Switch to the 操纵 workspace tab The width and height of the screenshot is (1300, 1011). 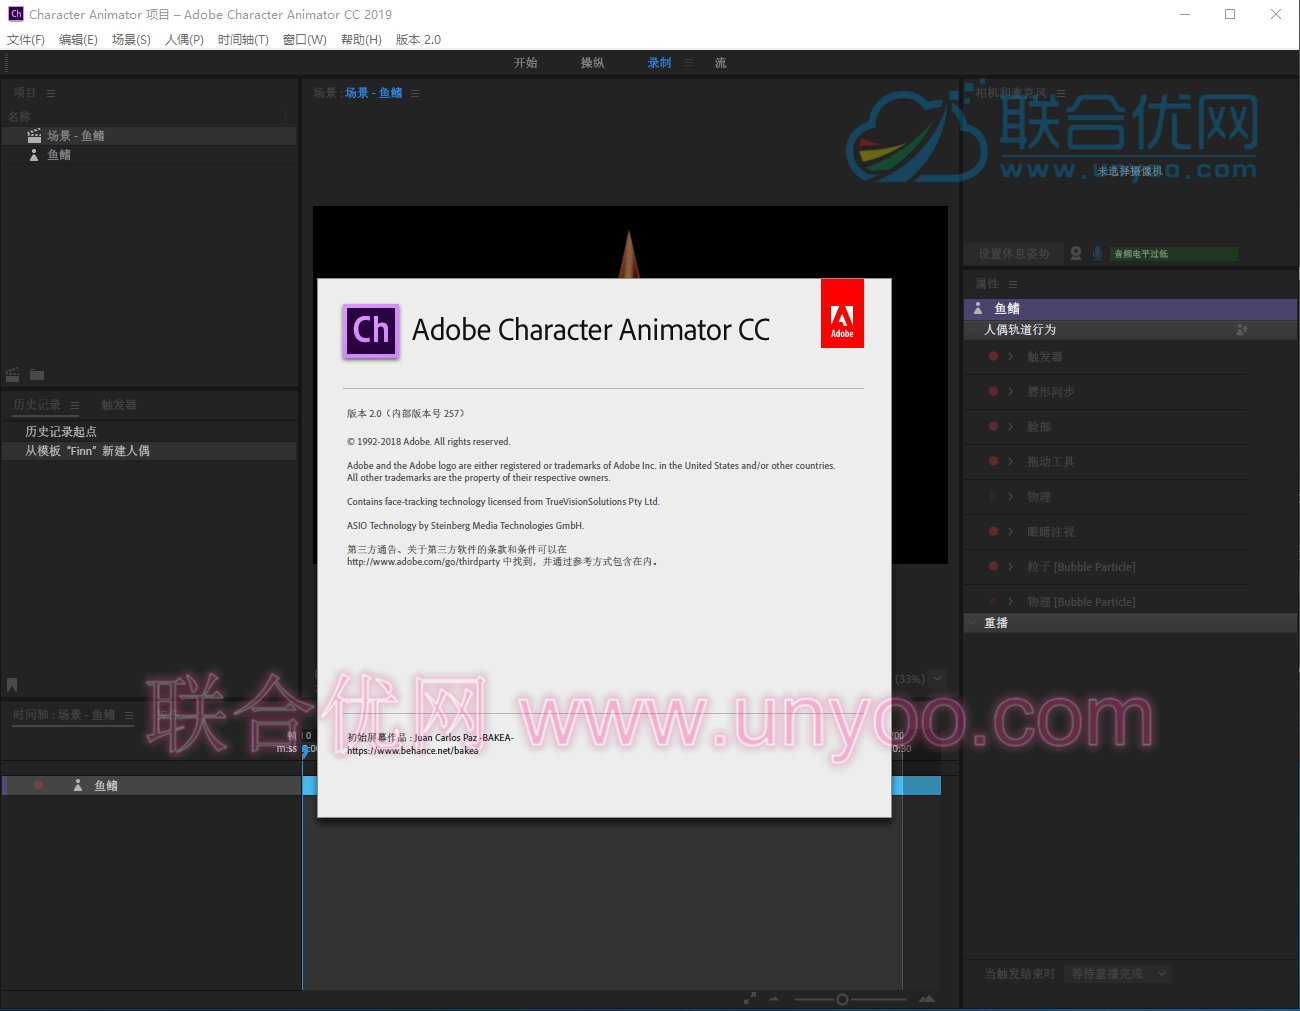pos(592,63)
